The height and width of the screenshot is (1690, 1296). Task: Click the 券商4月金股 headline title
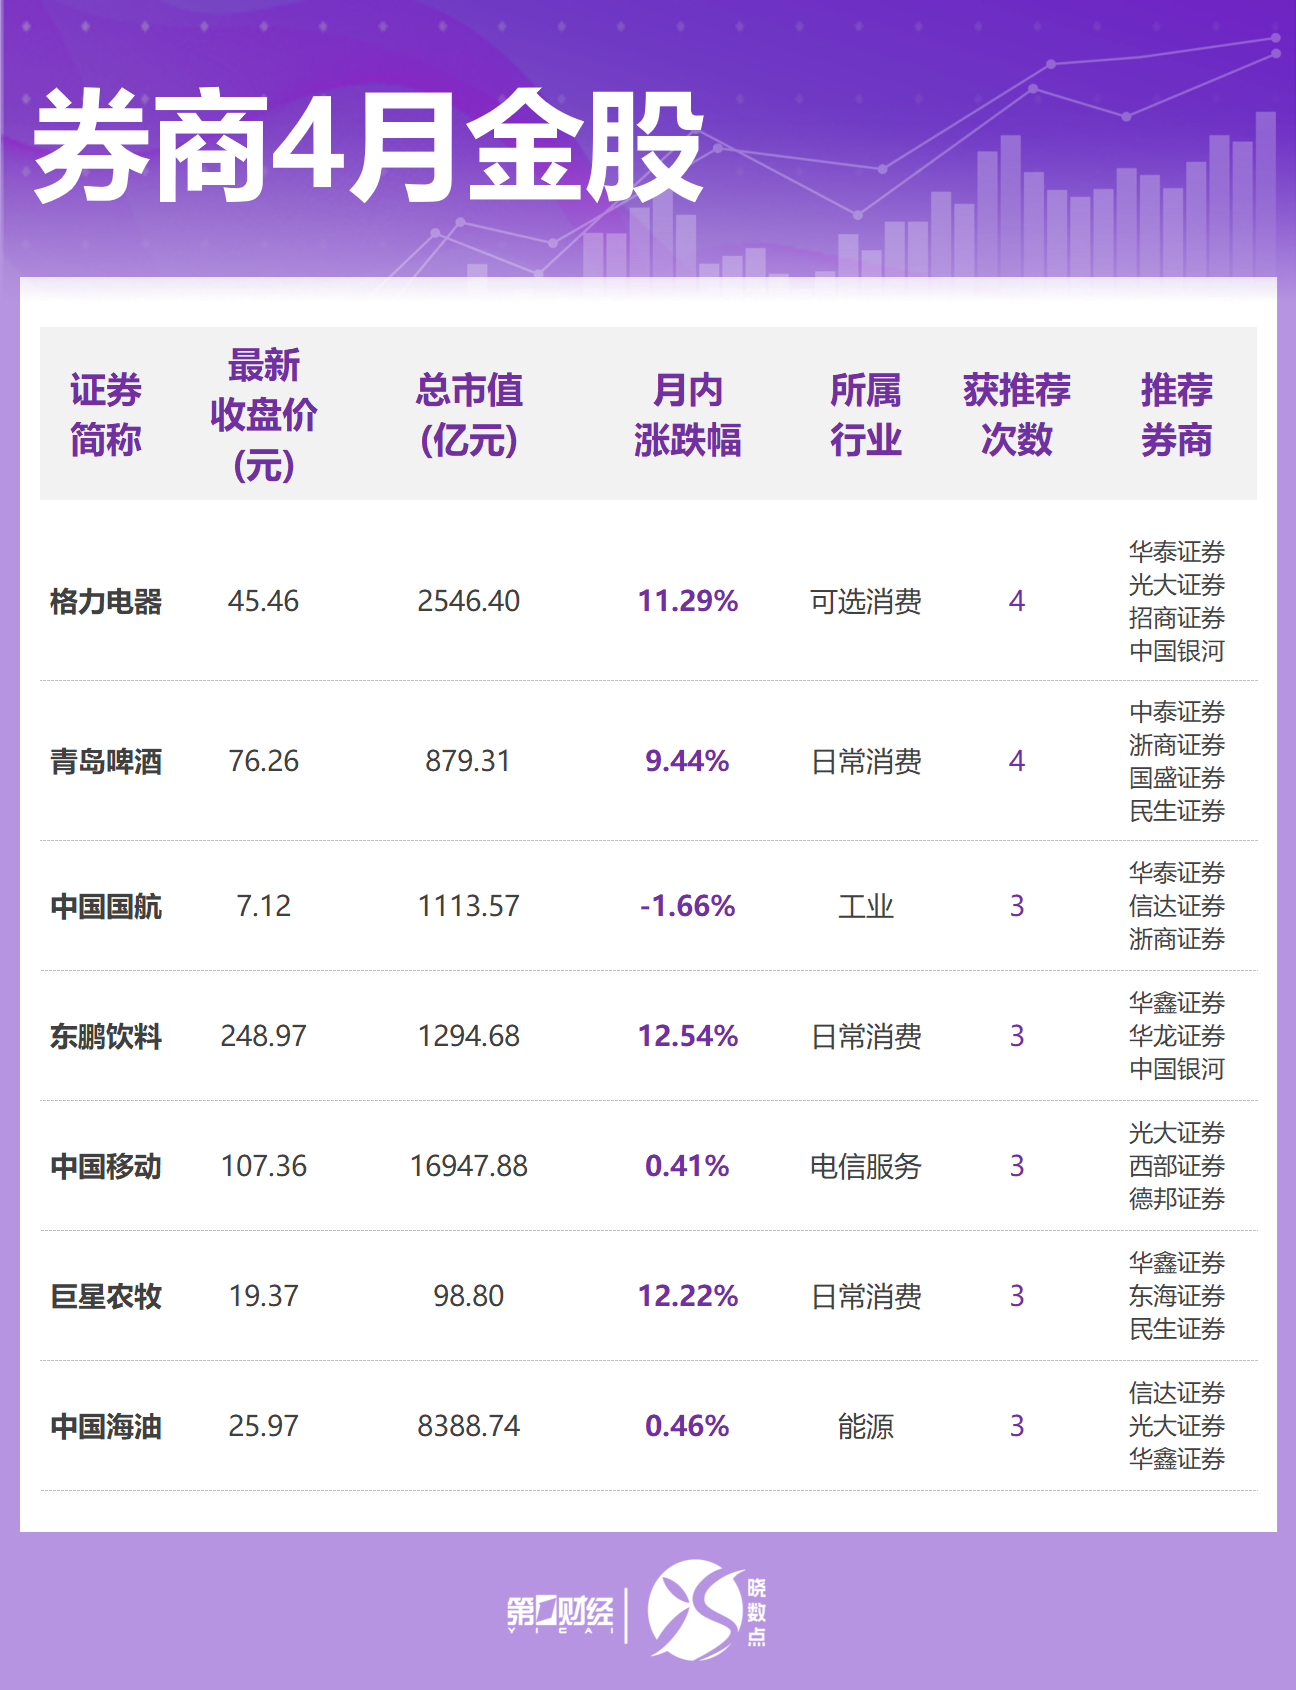368,147
